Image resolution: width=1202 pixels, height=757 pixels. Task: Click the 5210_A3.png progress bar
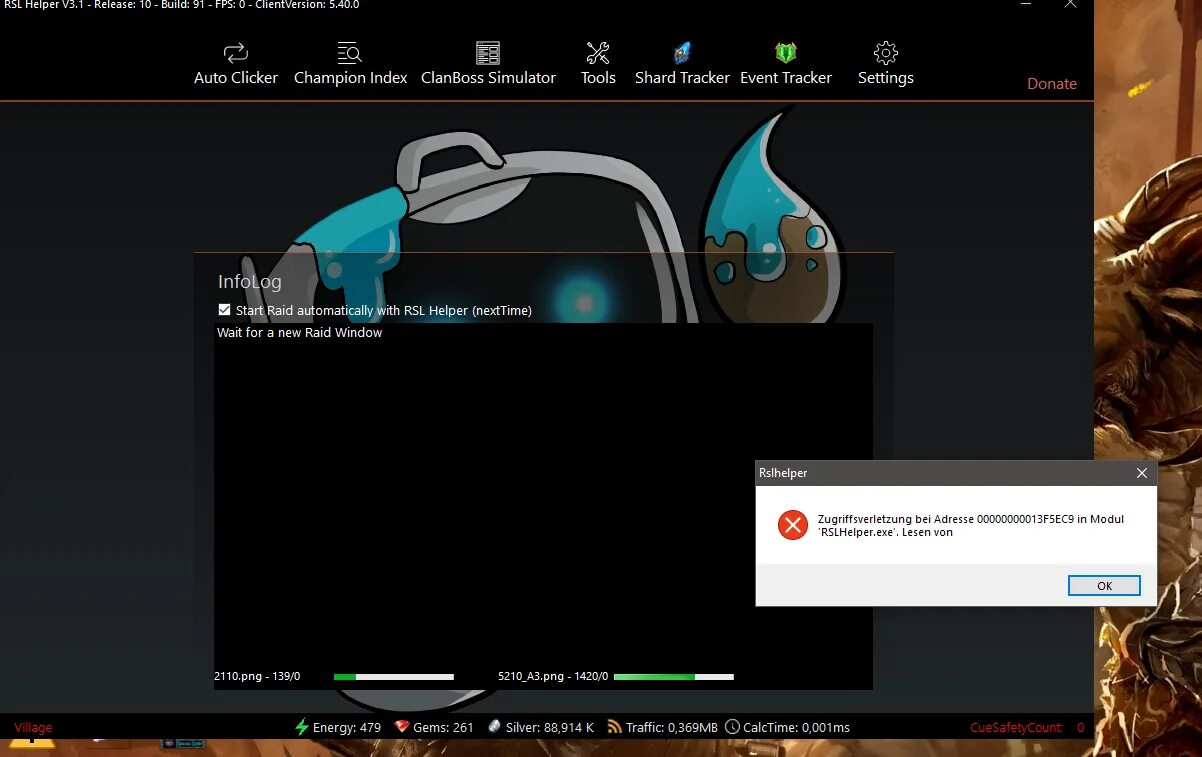tap(674, 677)
